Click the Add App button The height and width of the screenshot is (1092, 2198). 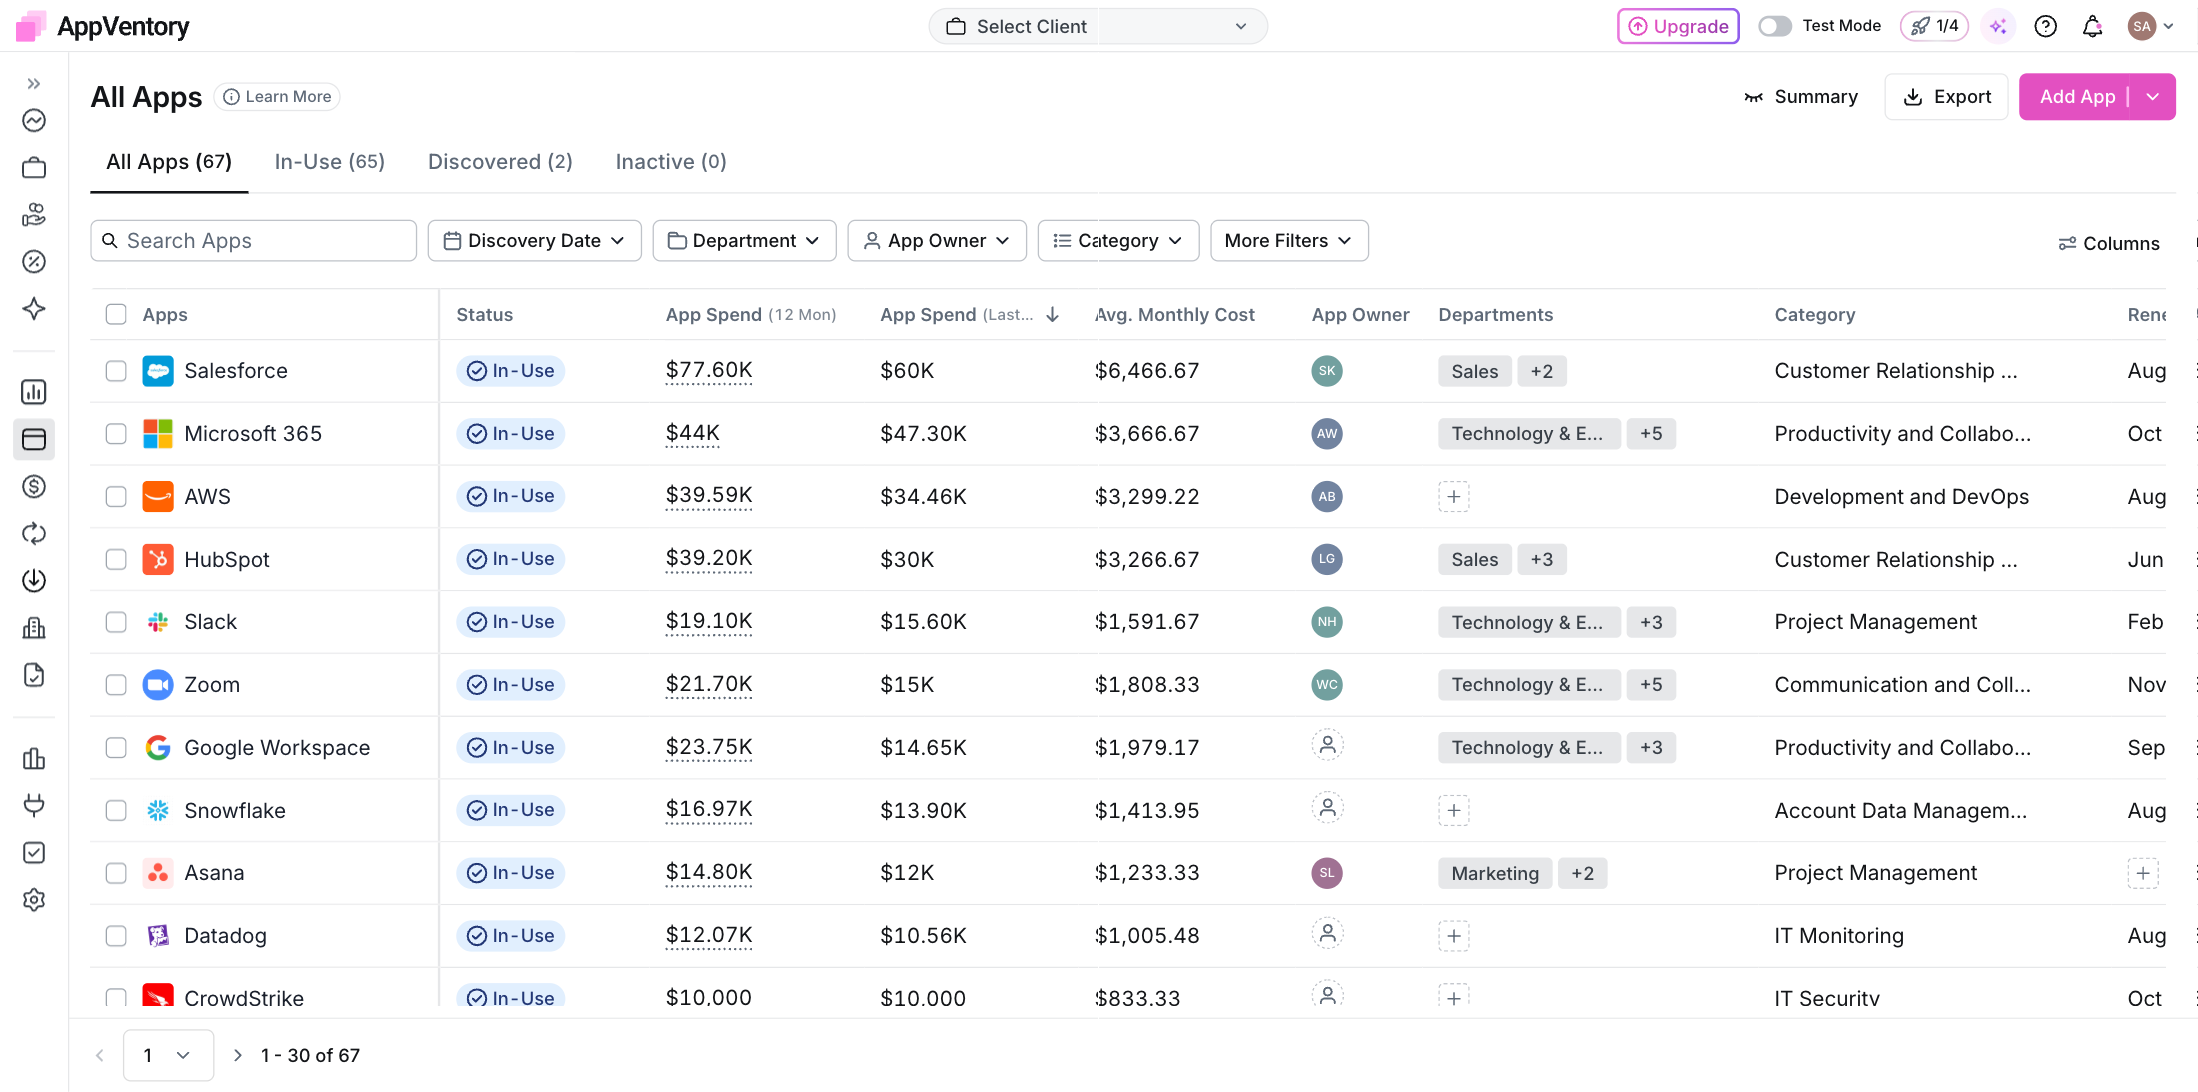pos(2078,97)
